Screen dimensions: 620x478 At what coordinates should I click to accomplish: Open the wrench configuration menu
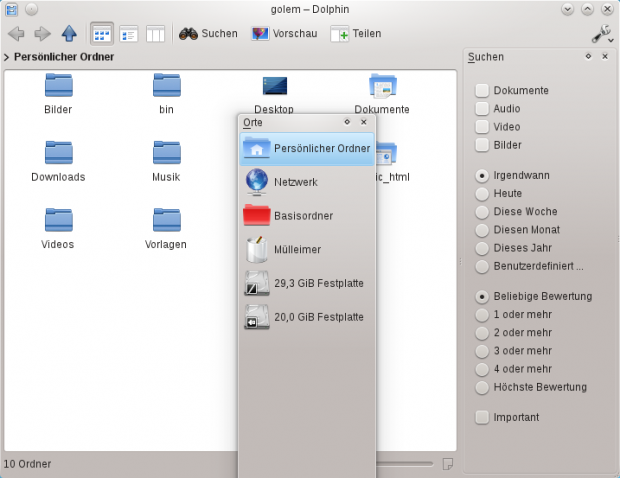pos(600,34)
